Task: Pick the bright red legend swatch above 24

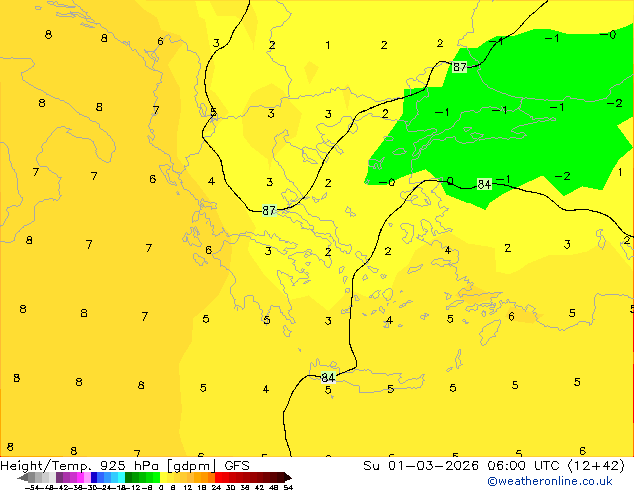Action: click(x=218, y=477)
